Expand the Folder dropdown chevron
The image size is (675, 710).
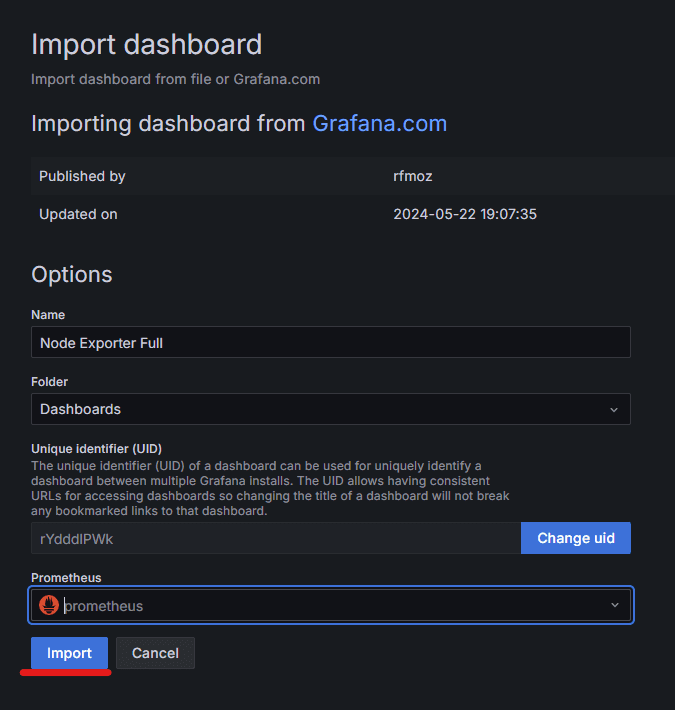click(614, 410)
